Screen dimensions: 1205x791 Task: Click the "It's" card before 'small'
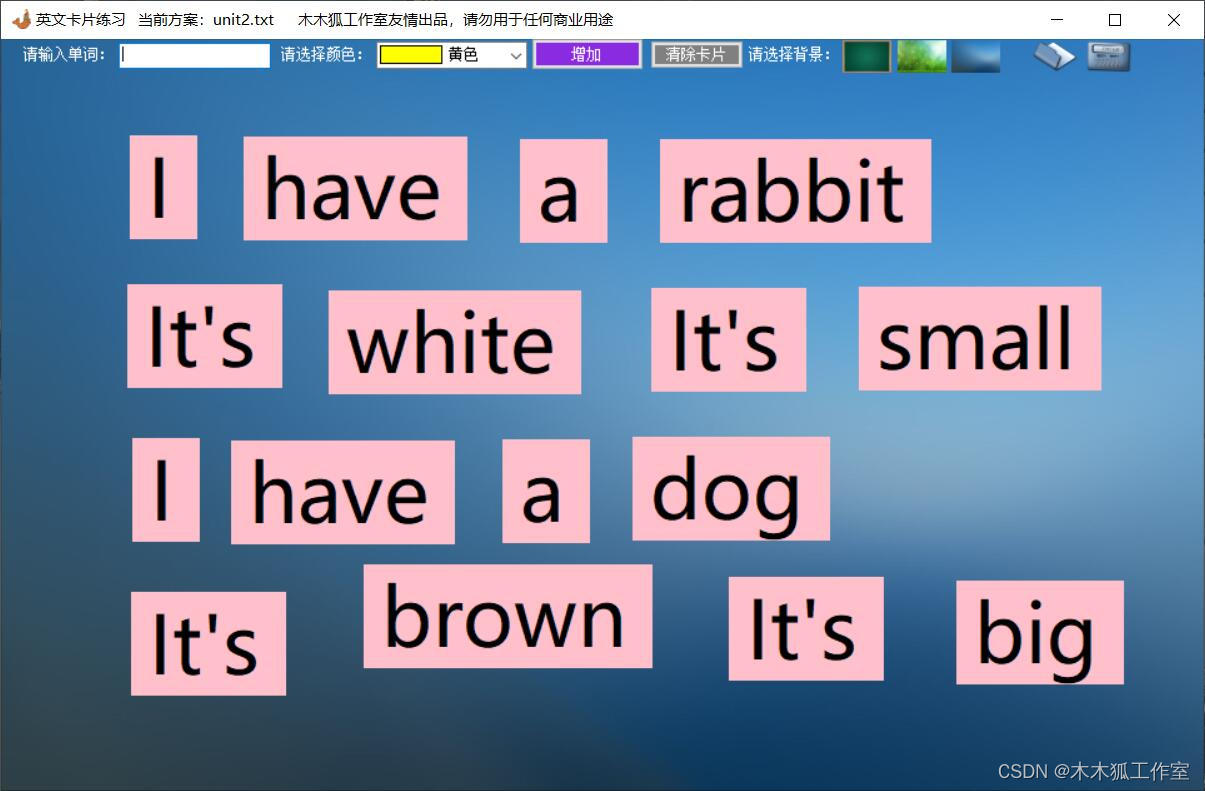(729, 340)
